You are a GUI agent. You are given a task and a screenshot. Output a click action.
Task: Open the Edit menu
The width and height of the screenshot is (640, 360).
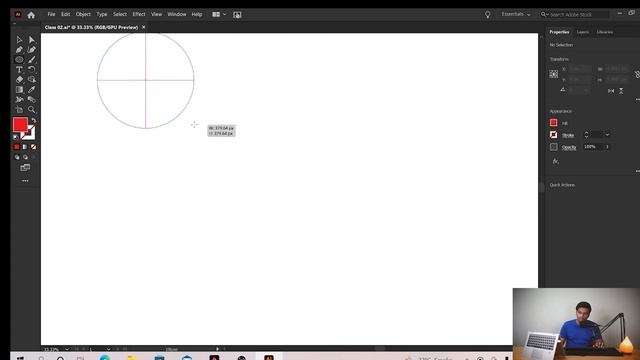[65, 14]
